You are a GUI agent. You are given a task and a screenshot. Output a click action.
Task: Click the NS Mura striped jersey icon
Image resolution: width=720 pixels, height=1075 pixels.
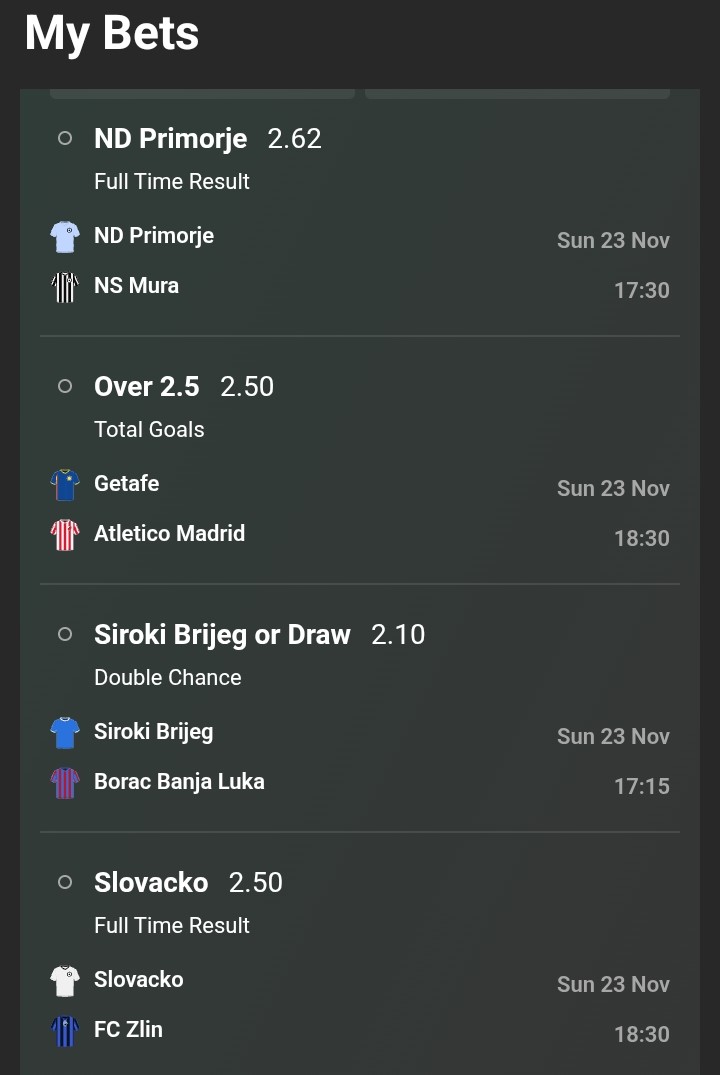click(x=65, y=287)
